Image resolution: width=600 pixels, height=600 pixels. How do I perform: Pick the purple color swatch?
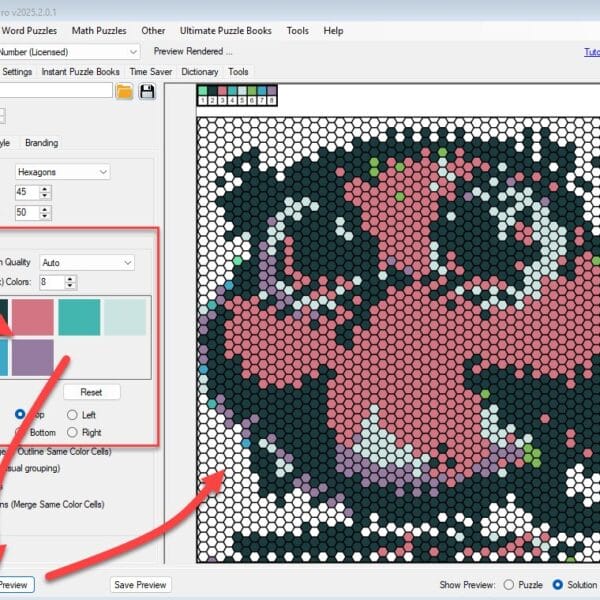tap(34, 358)
